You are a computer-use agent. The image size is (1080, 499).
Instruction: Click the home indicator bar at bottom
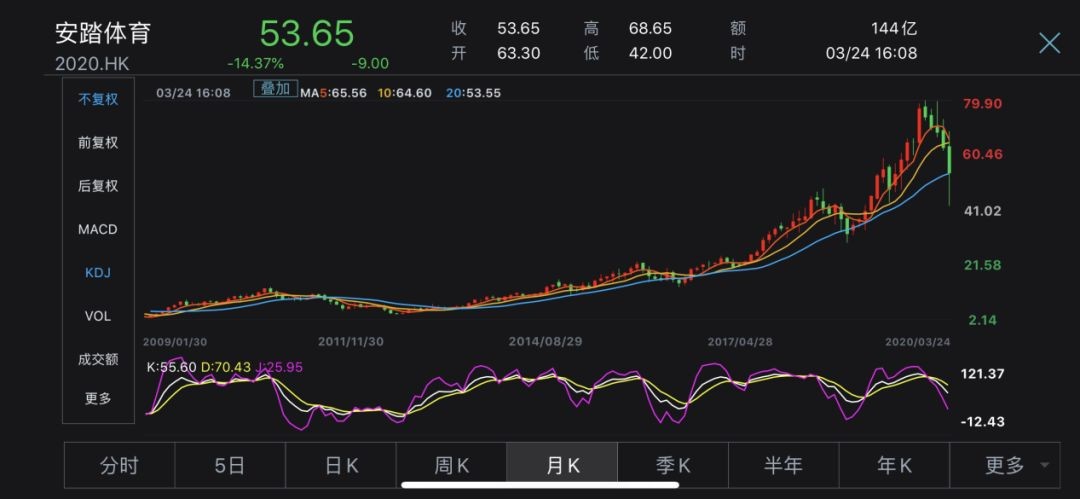pos(539,485)
